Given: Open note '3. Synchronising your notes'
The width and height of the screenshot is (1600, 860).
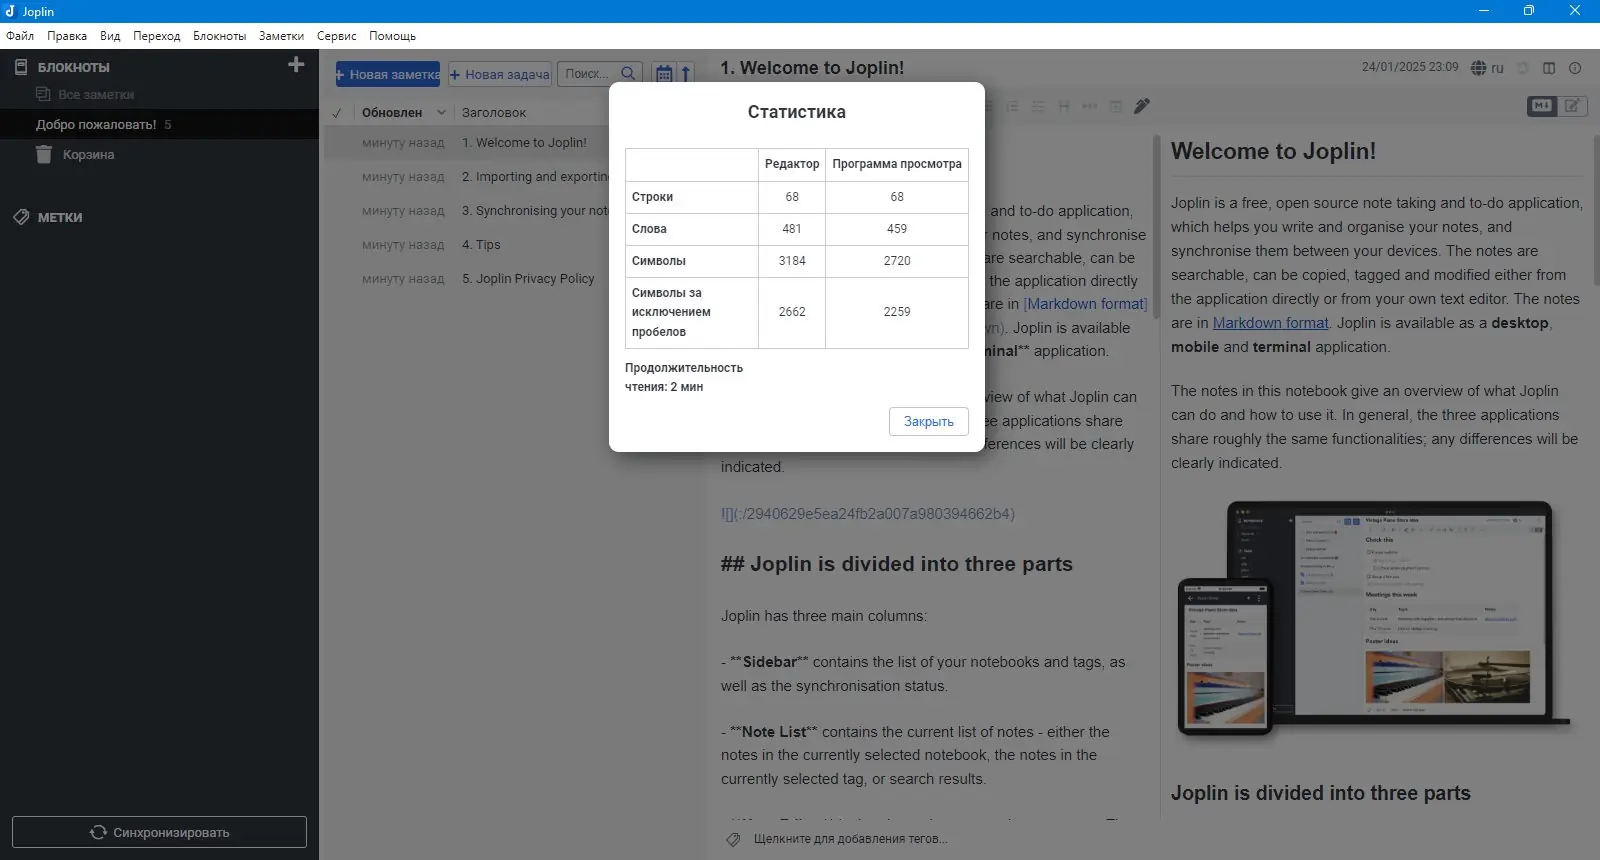Looking at the screenshot, I should pyautogui.click(x=537, y=211).
